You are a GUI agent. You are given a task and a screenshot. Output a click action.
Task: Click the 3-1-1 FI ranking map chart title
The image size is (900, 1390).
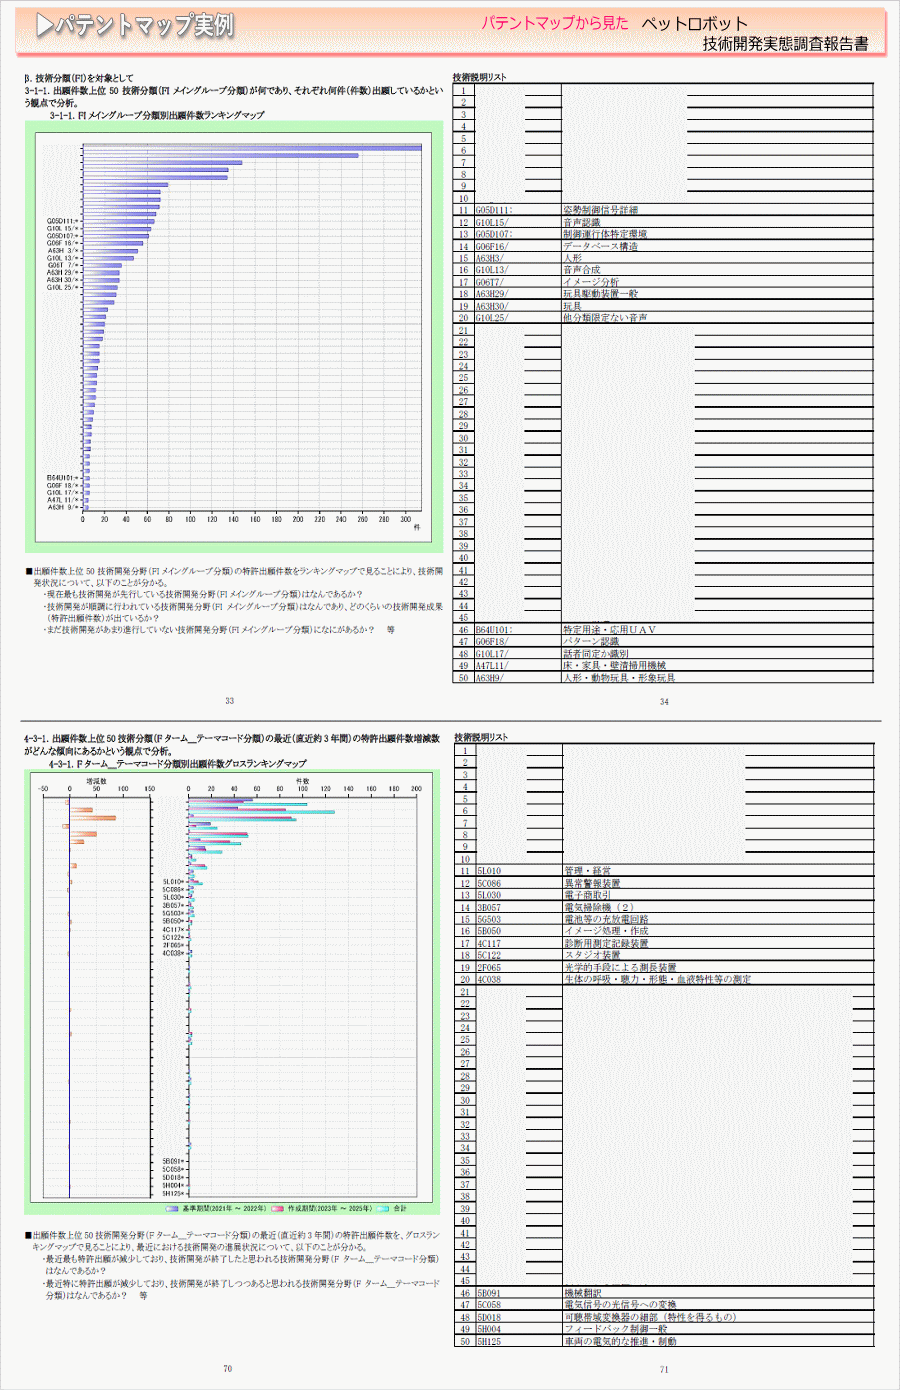click(157, 115)
